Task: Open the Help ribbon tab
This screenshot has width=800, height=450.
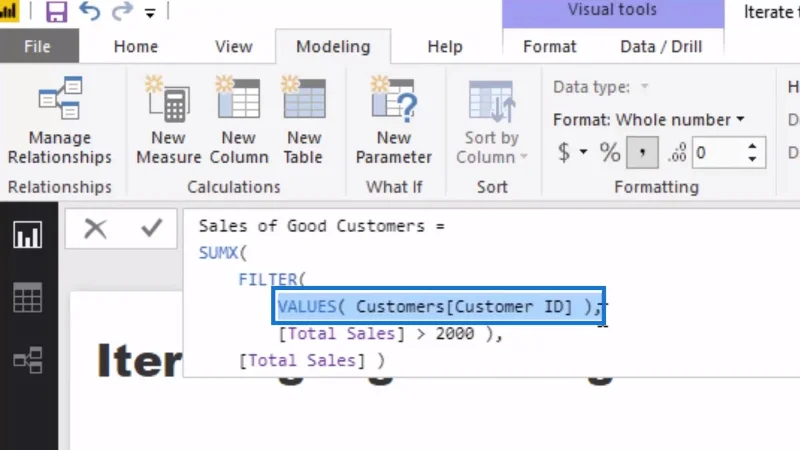Action: 445,46
